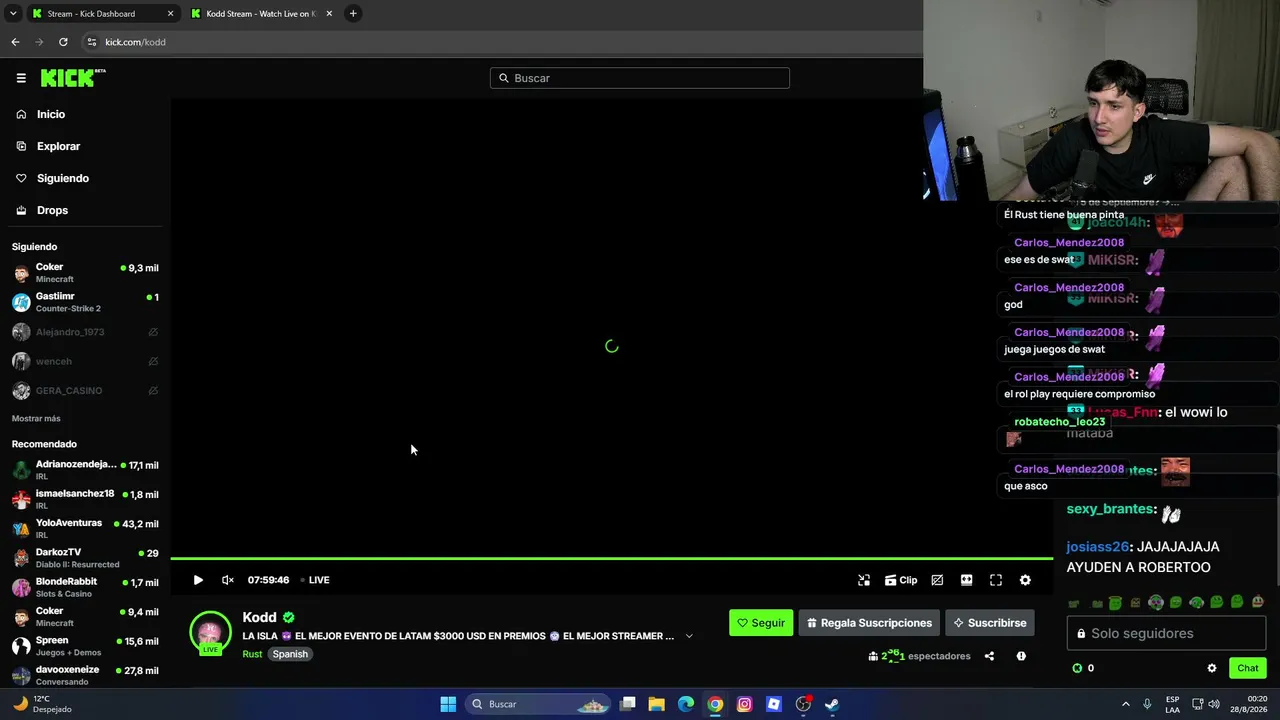
Task: Reload the kick.com page
Action: point(63,42)
